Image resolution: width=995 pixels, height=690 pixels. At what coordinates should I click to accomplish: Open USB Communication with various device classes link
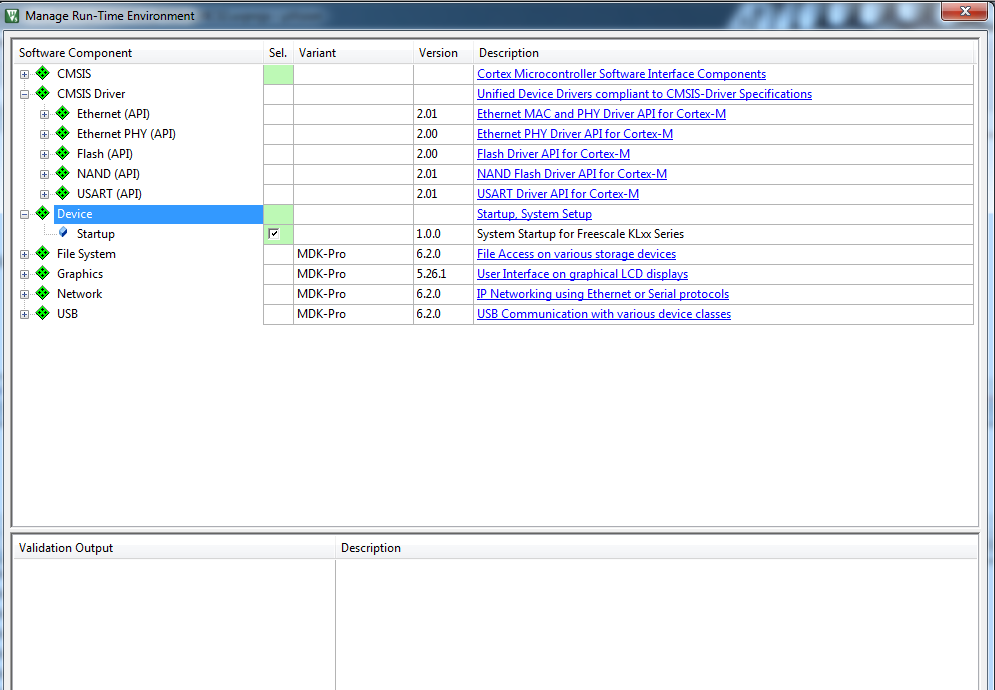(x=603, y=314)
